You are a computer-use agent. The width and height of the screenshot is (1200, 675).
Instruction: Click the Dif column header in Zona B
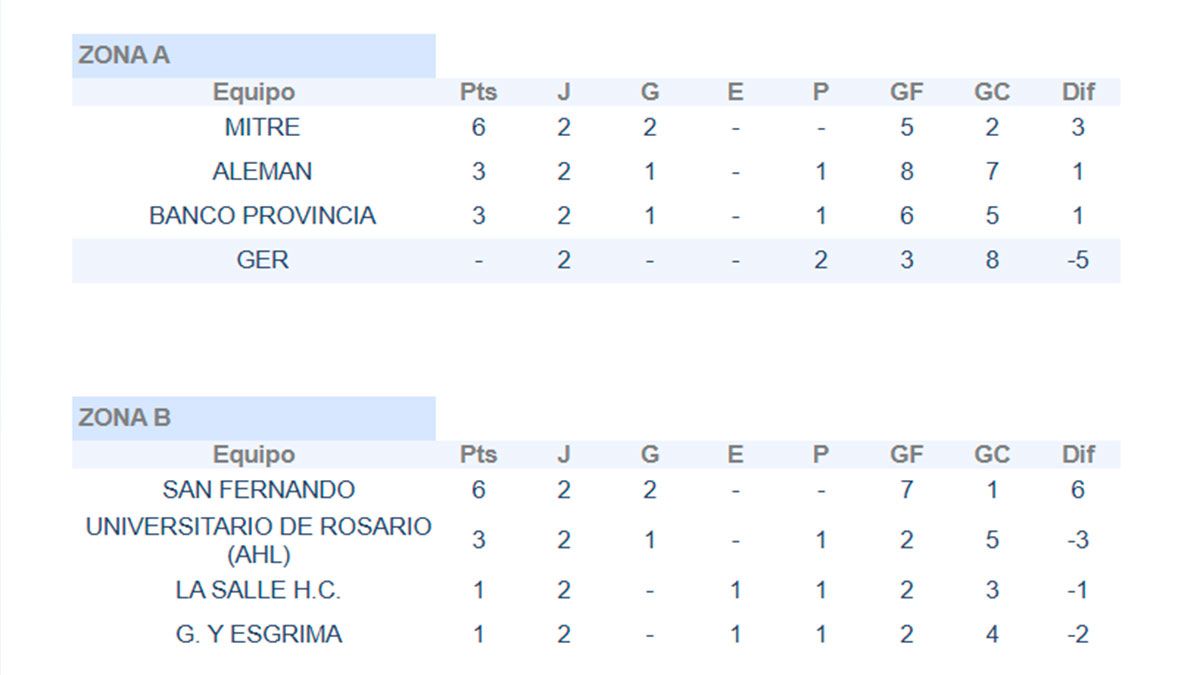click(1078, 455)
